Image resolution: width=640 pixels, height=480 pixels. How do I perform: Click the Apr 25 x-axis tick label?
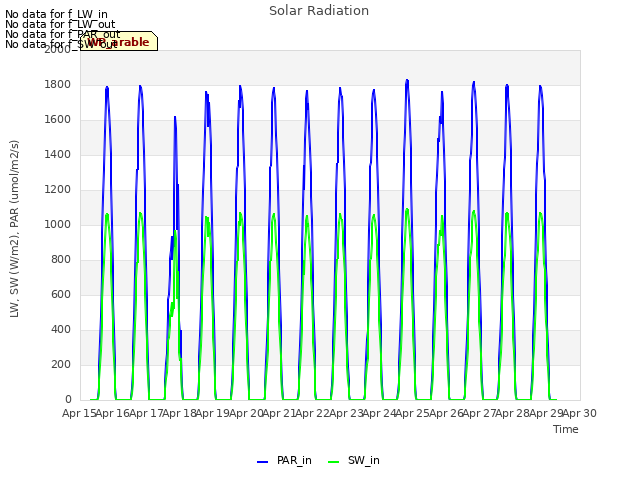[x=413, y=413]
